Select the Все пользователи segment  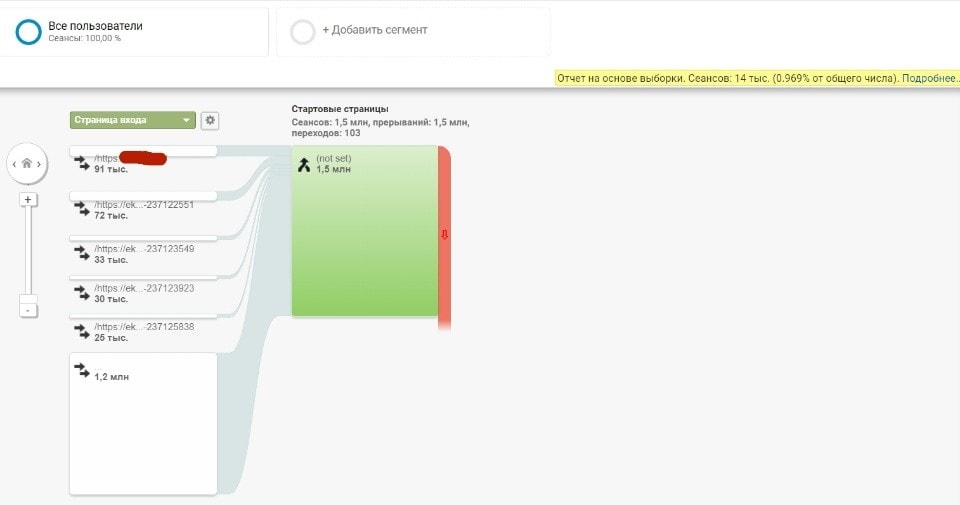click(133, 32)
